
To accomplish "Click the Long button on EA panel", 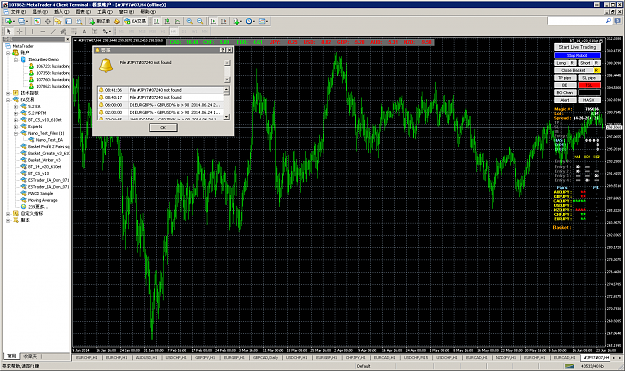I will point(561,63).
